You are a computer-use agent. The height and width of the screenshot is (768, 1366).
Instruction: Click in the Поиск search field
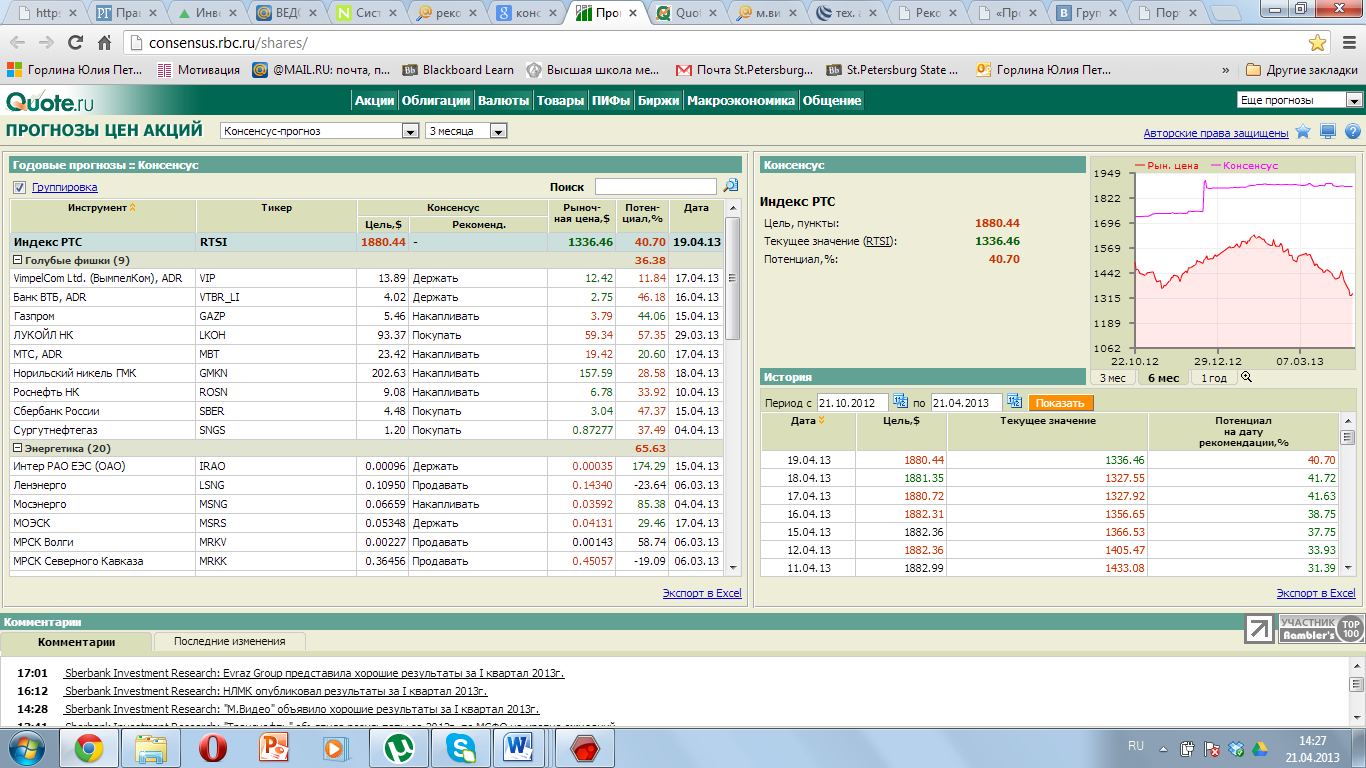[x=655, y=186]
